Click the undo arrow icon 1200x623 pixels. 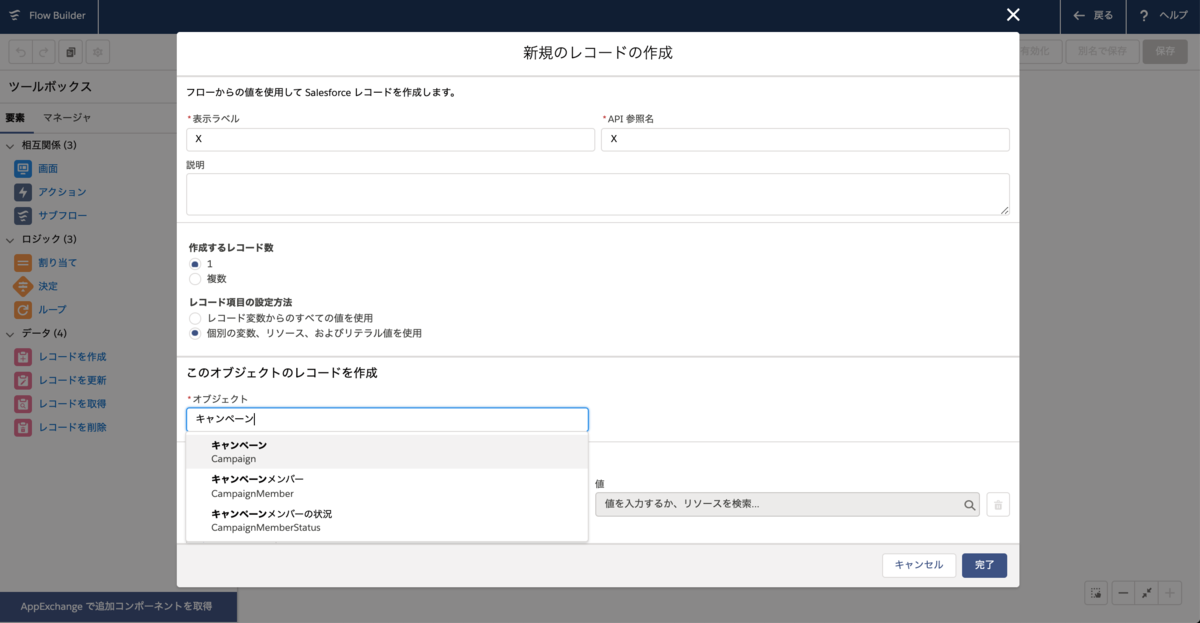coord(19,51)
